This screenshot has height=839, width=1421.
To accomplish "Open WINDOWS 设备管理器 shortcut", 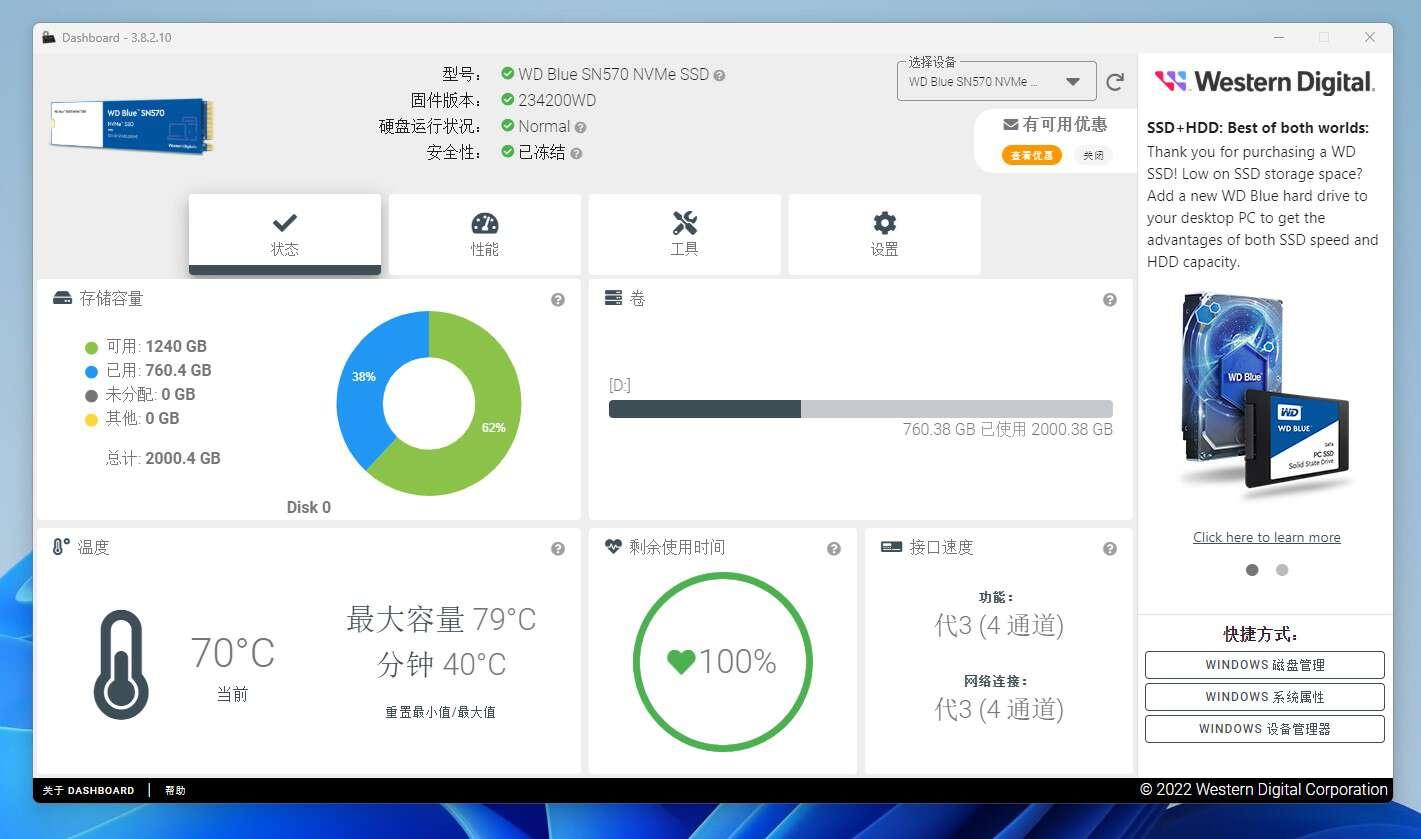I will 1265,729.
